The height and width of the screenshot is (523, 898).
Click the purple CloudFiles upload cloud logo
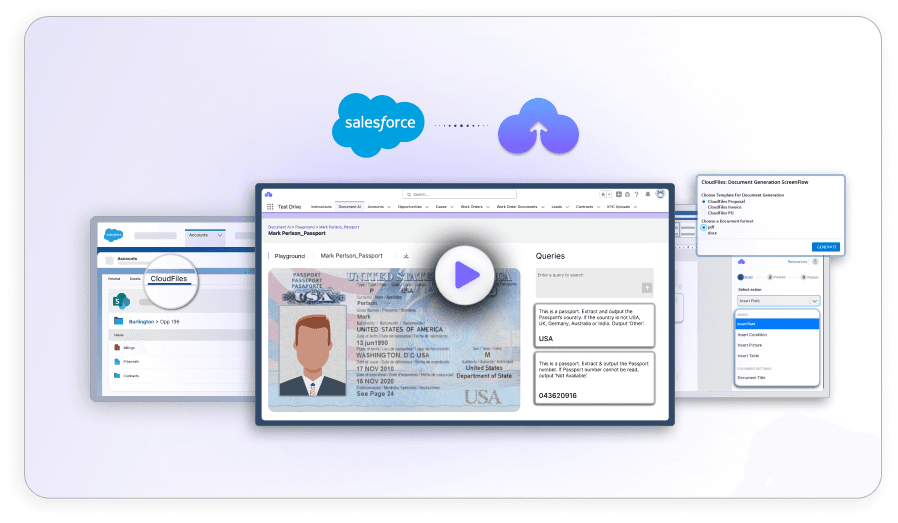[538, 127]
